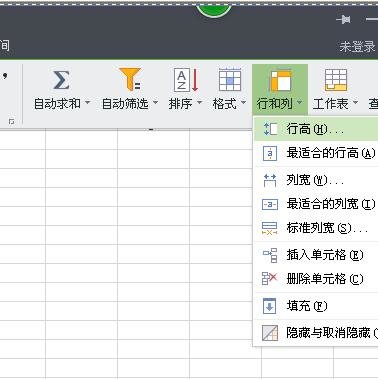Choose 列宽(W)... menu entry
The image size is (378, 379).
(x=316, y=180)
